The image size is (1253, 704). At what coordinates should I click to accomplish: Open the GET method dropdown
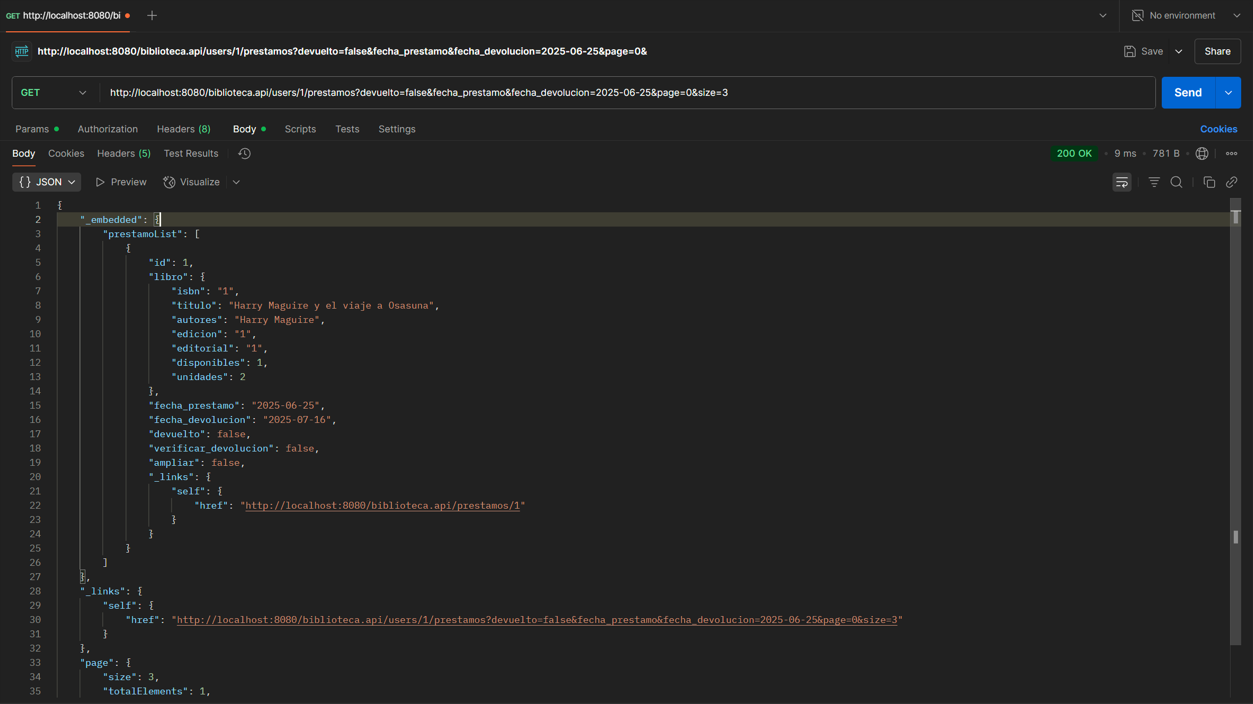coord(54,93)
